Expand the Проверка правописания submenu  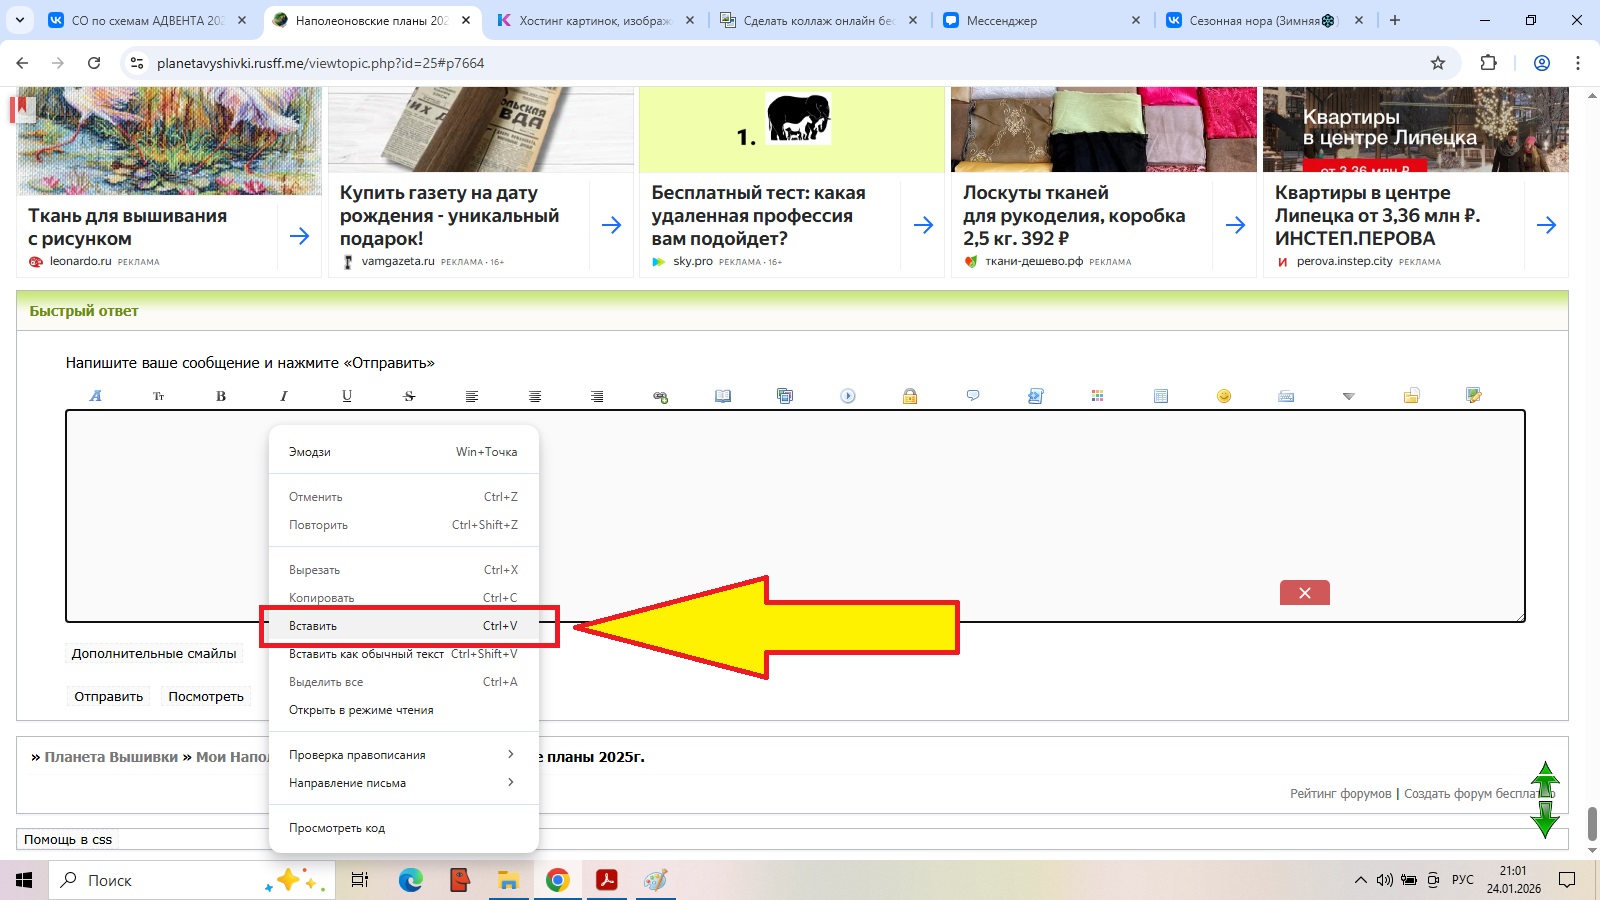(x=403, y=755)
